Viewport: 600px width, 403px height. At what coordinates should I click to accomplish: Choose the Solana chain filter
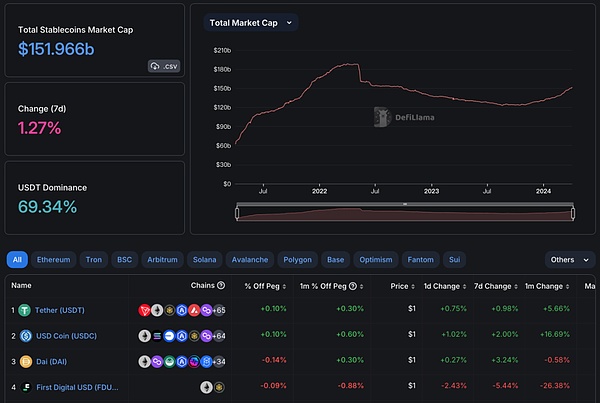[203, 259]
